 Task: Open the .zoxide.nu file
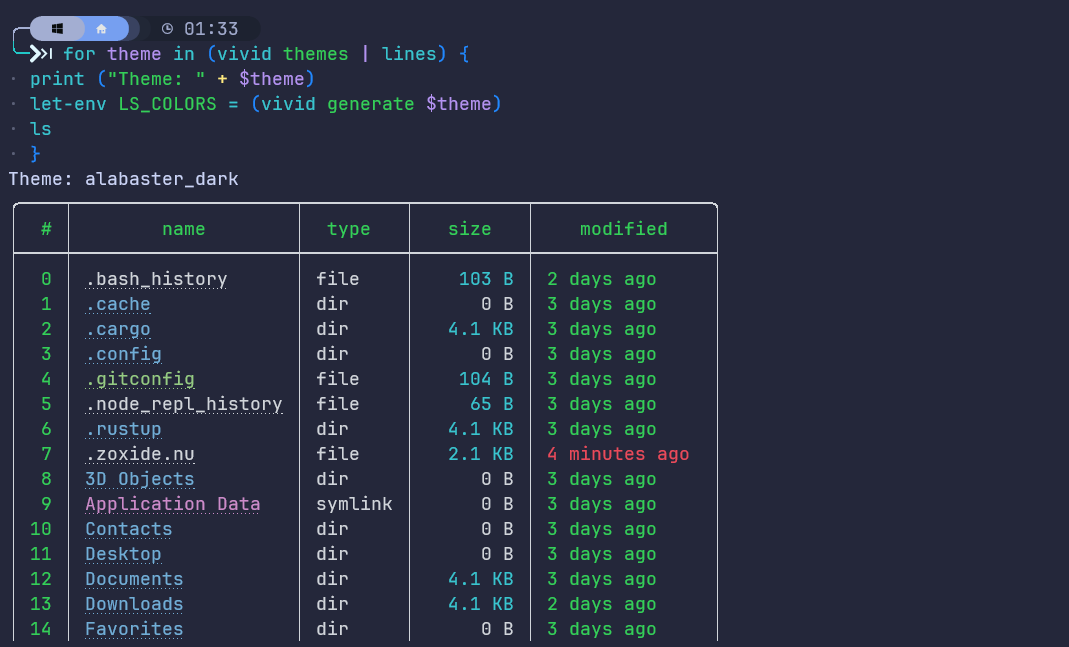pos(140,454)
